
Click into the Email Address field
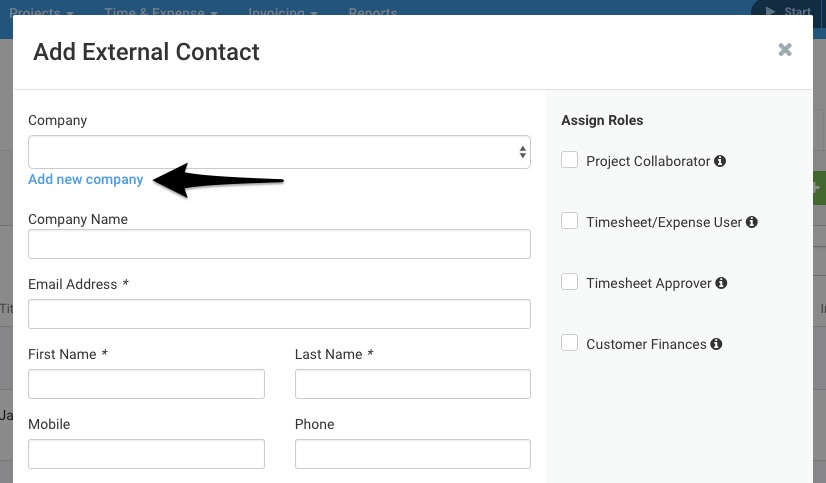[x=279, y=314]
